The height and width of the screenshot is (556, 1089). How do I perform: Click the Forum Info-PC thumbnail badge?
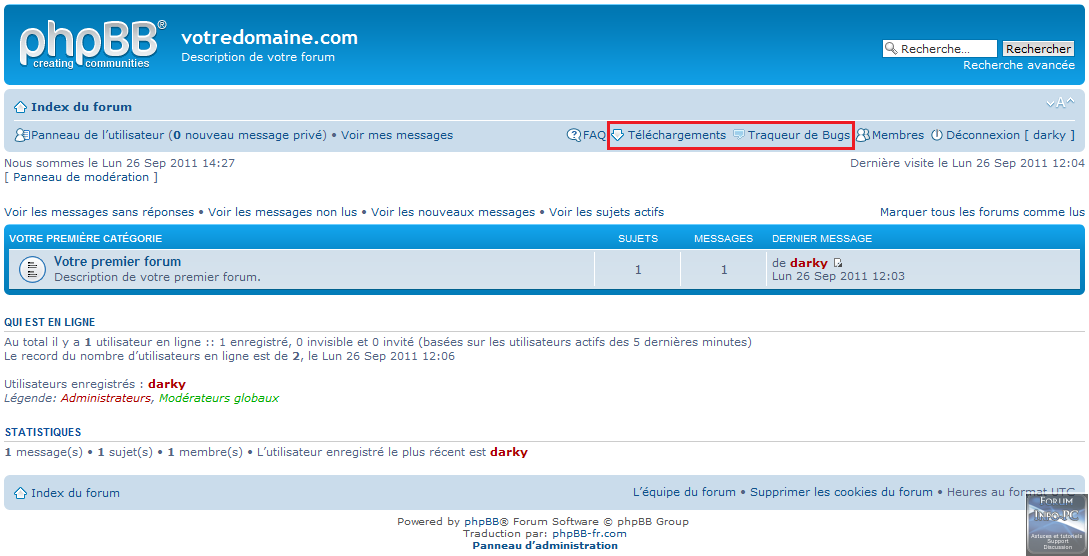coord(1056,524)
